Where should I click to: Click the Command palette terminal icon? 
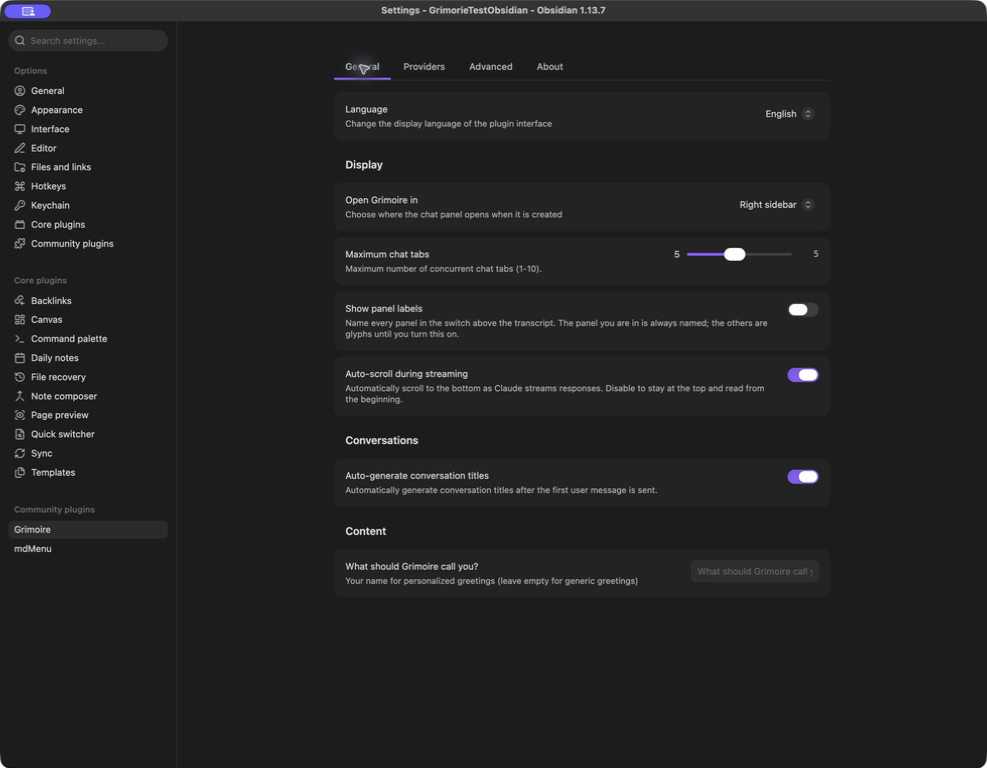[20, 339]
